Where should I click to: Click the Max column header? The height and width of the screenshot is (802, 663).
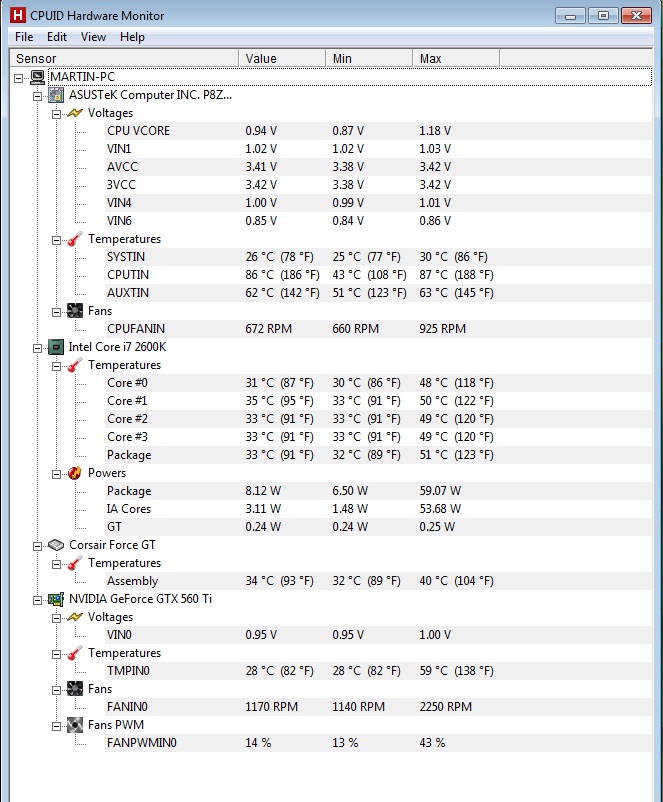tap(456, 58)
